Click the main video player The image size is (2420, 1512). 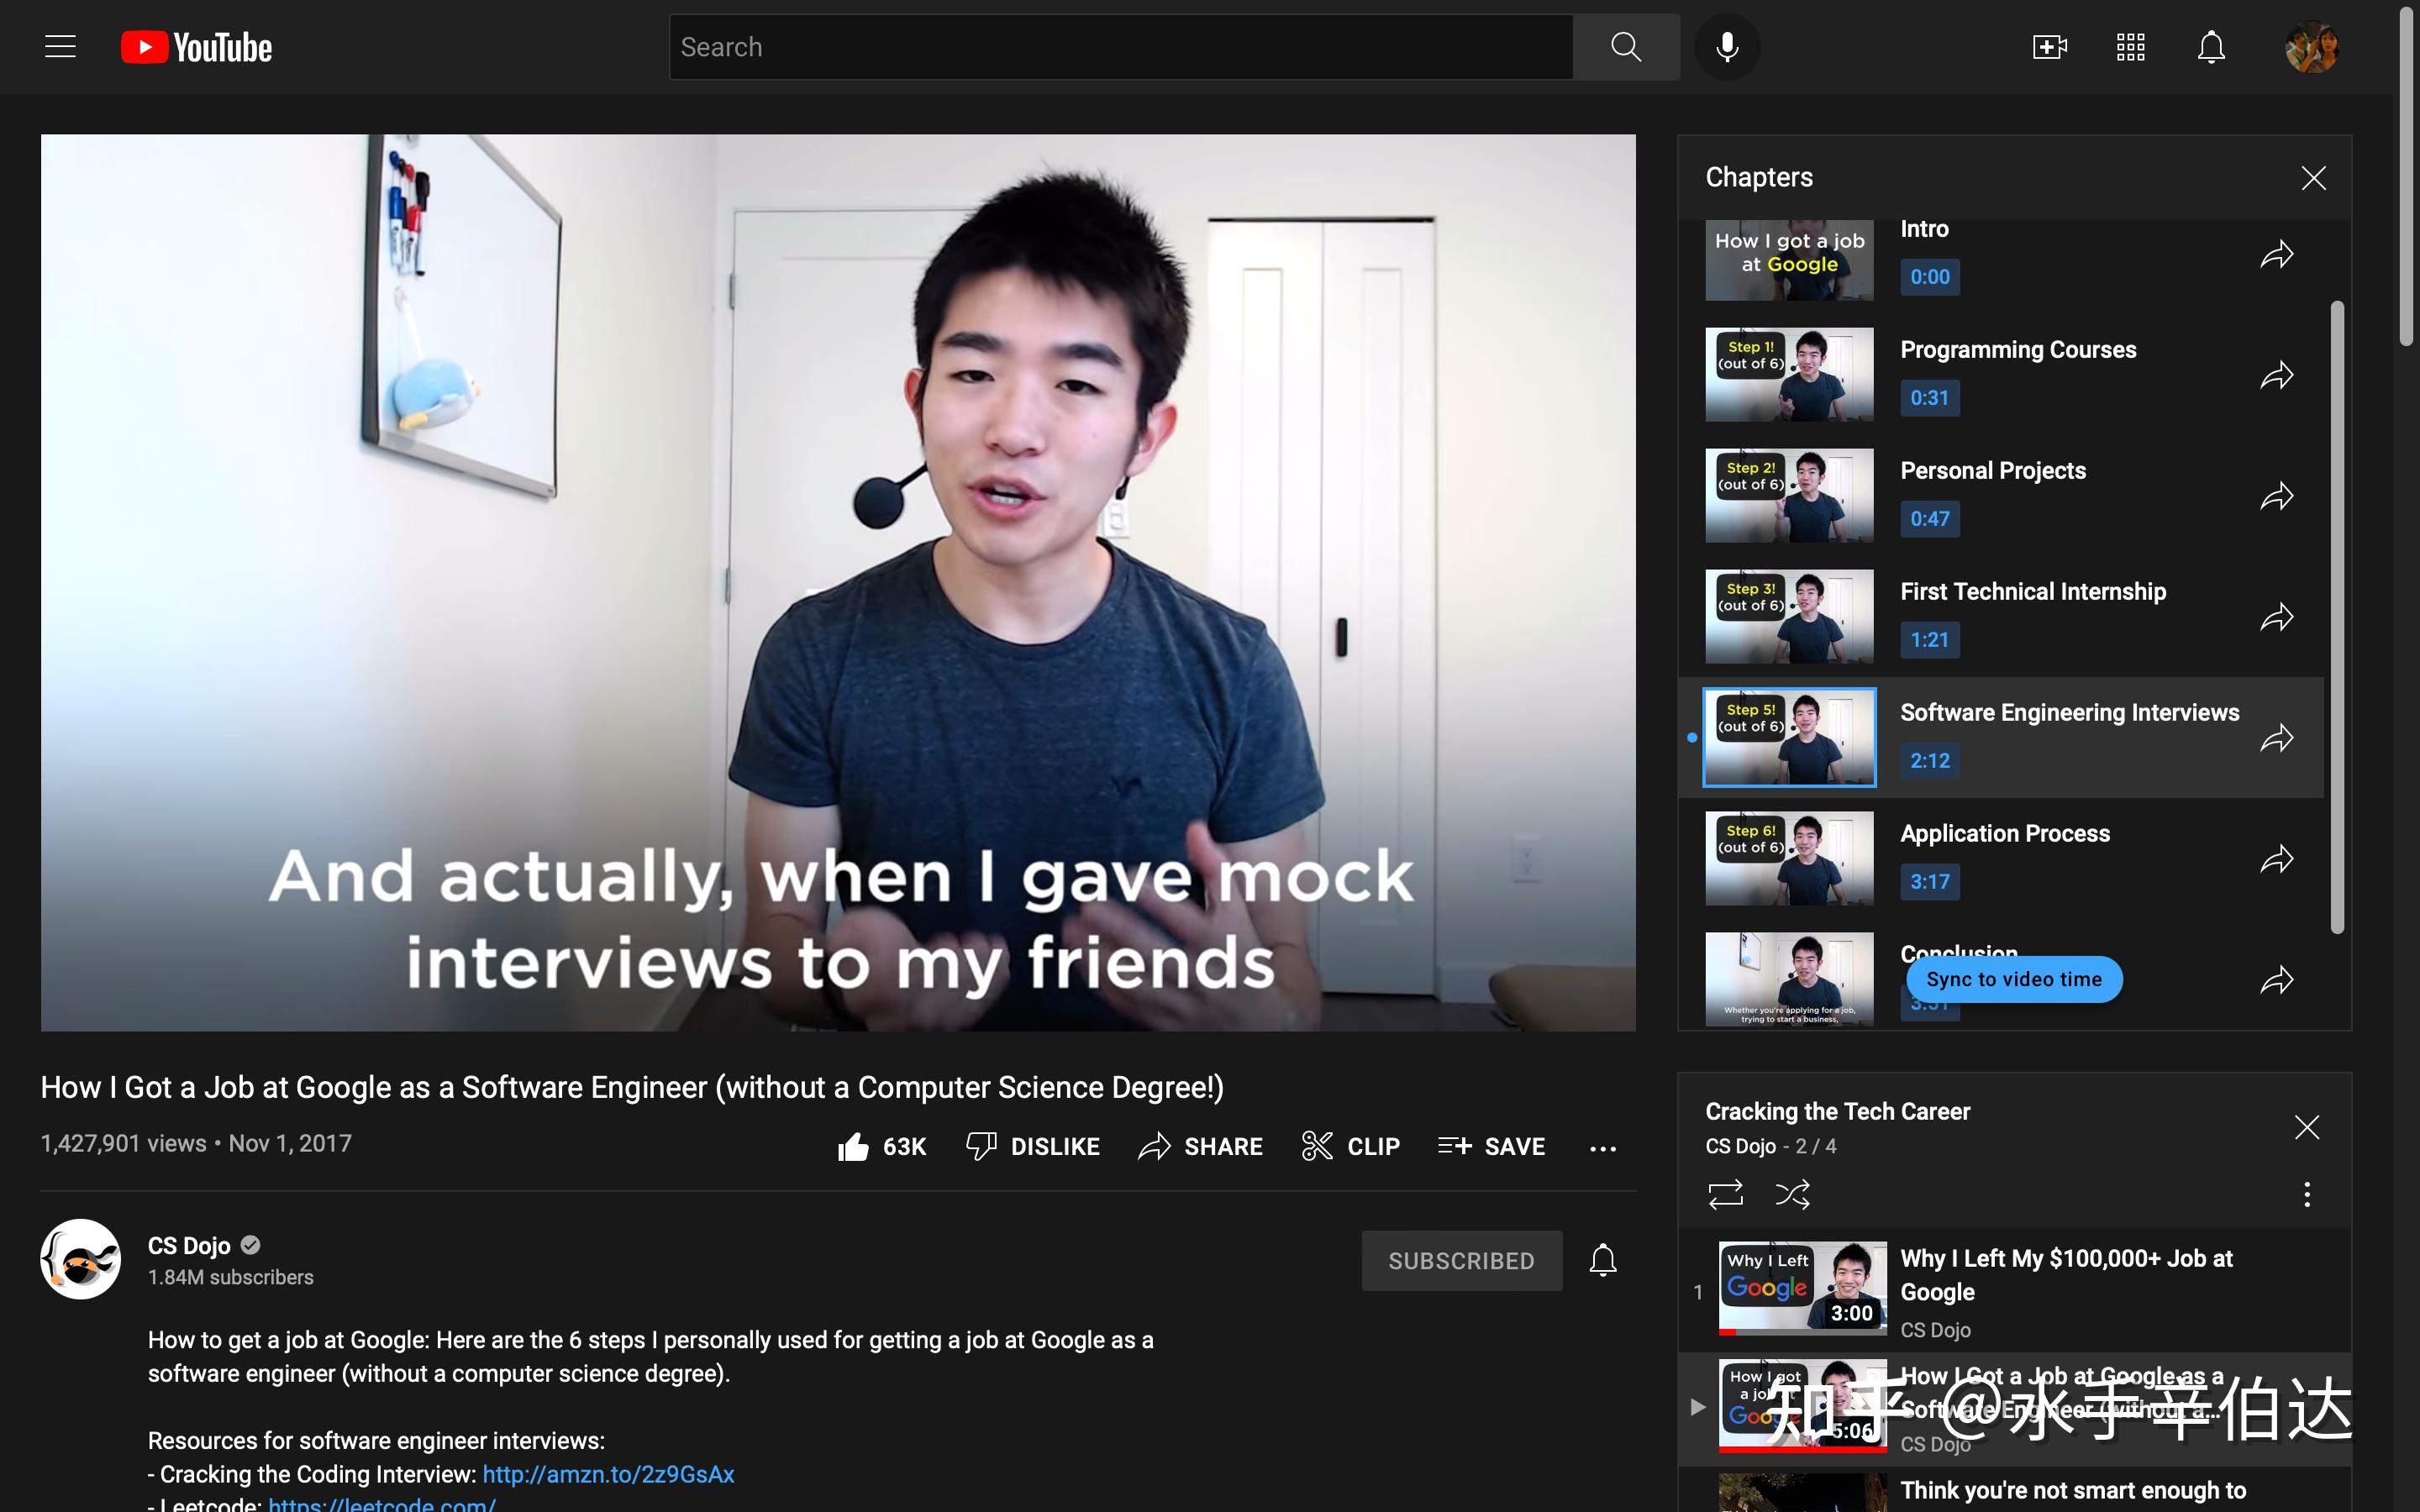(838, 583)
